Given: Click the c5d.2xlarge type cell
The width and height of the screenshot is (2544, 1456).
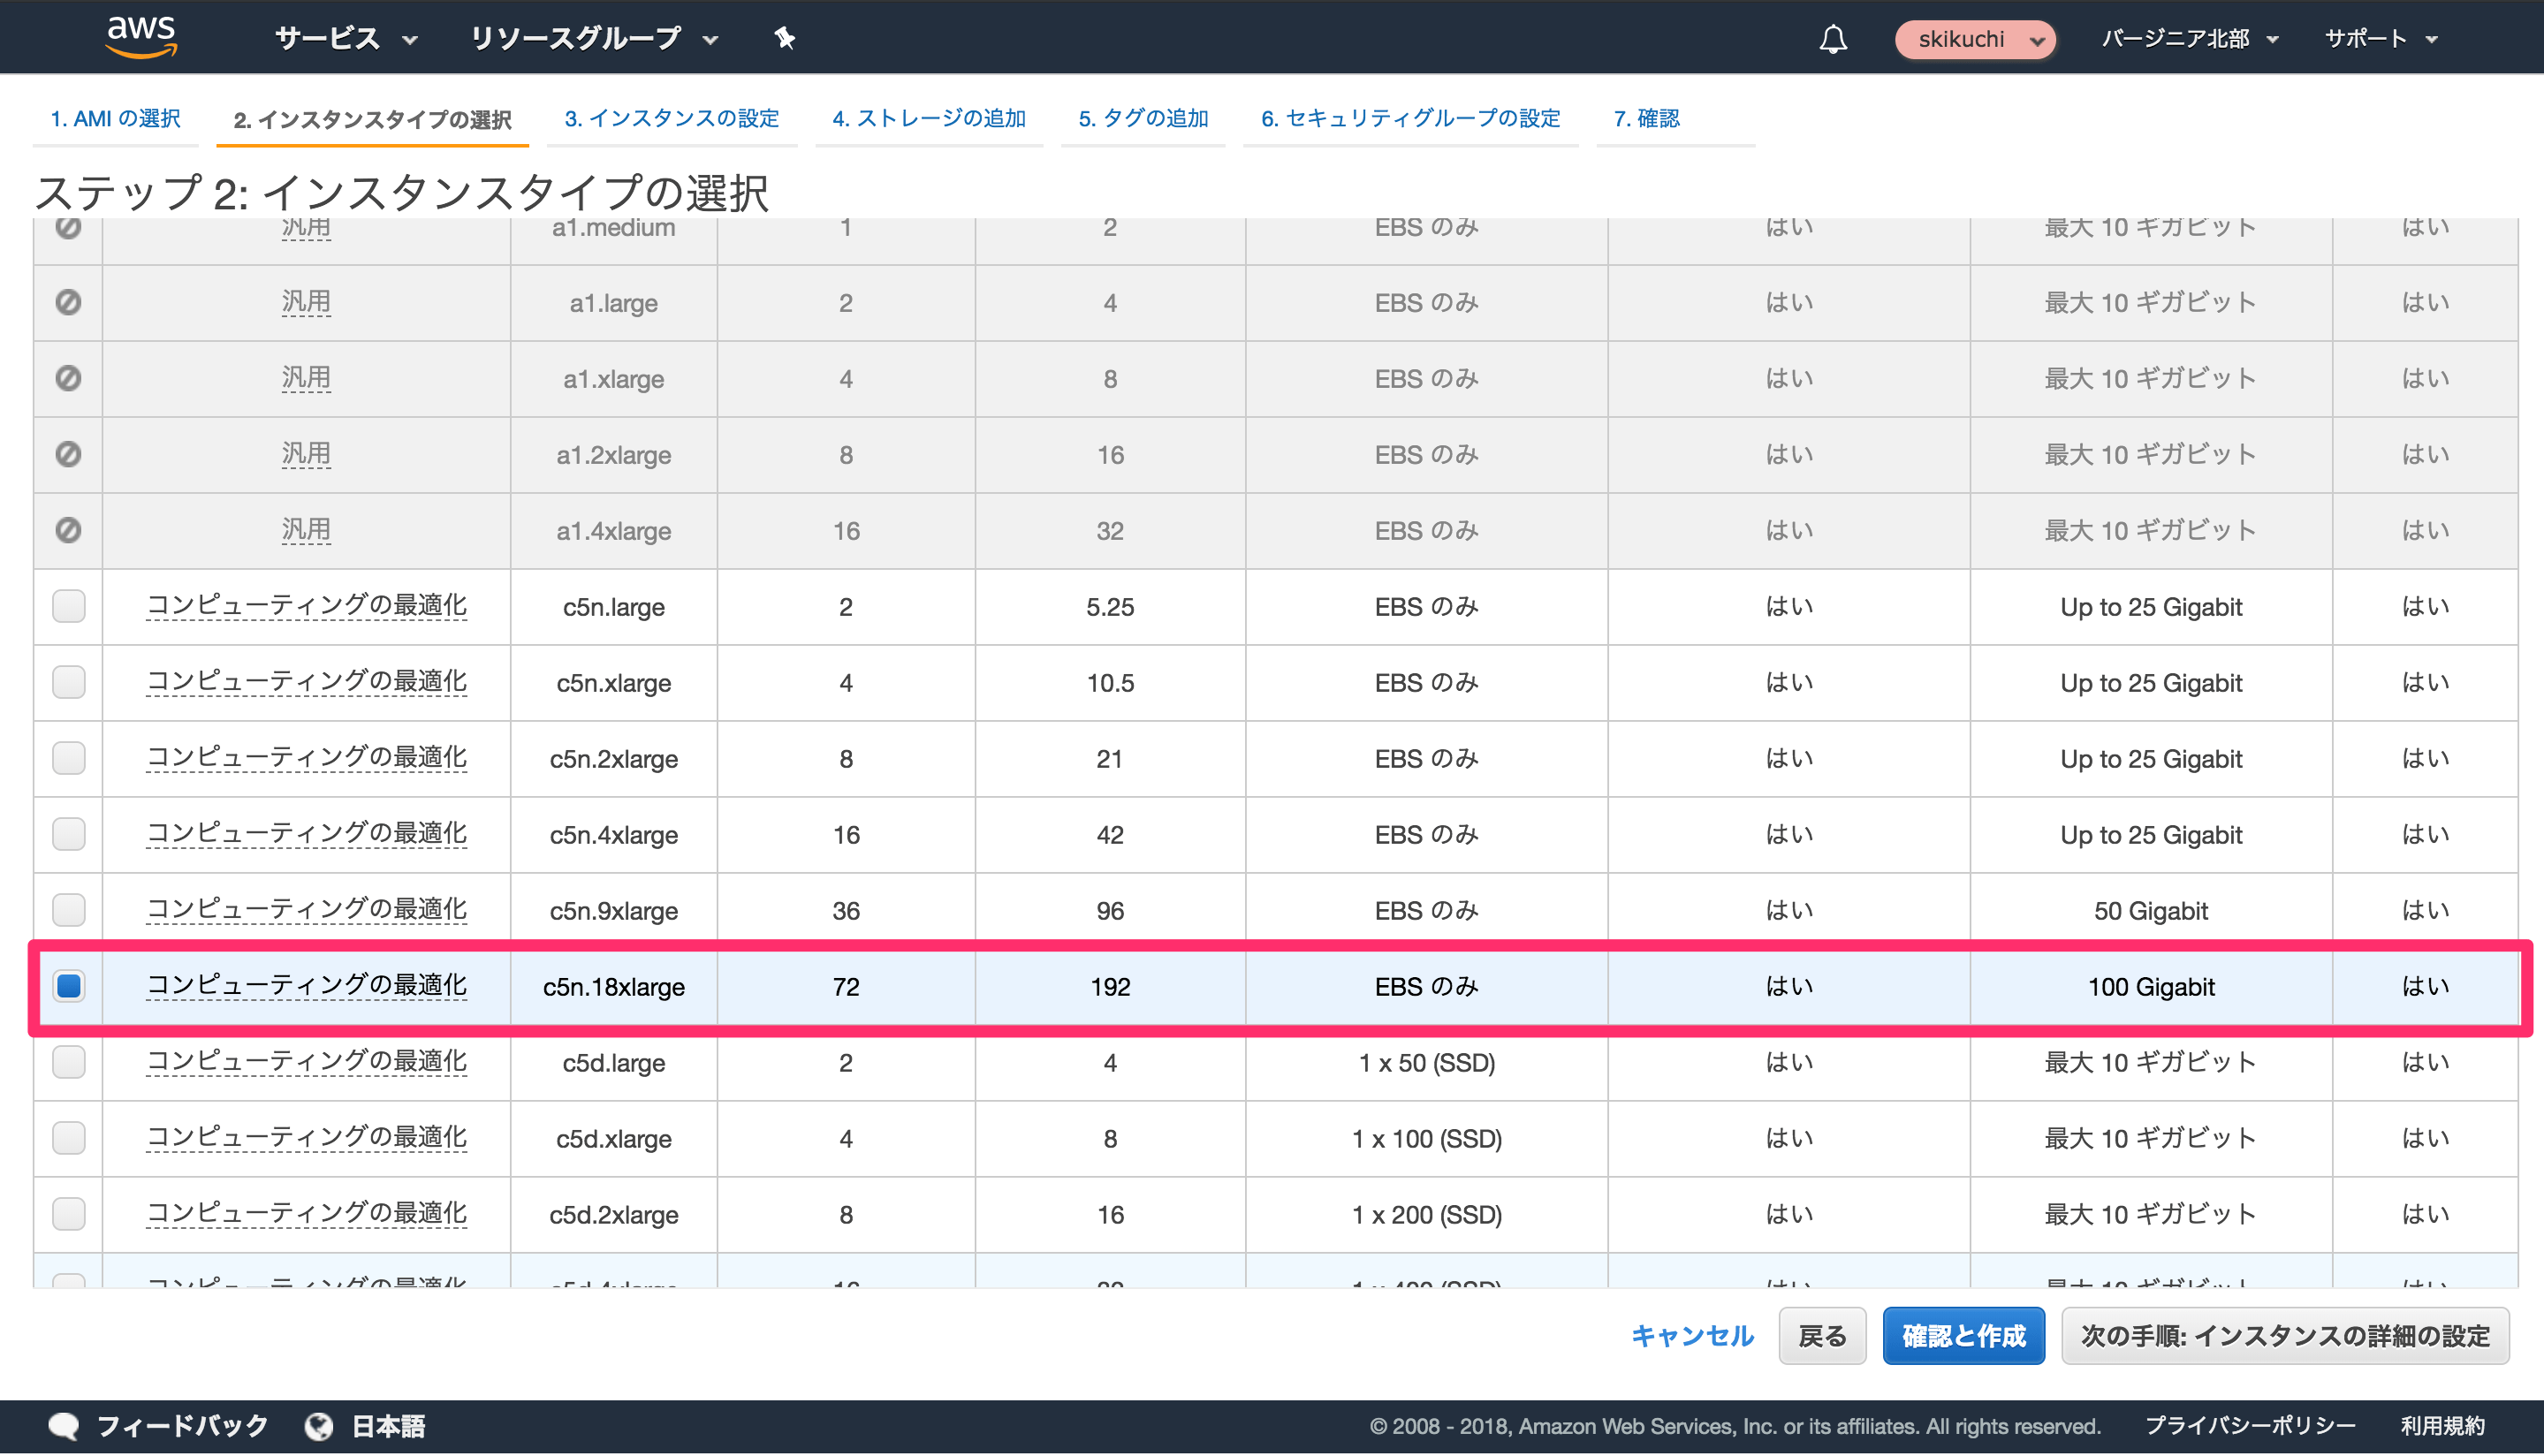Looking at the screenshot, I should click(x=614, y=1215).
